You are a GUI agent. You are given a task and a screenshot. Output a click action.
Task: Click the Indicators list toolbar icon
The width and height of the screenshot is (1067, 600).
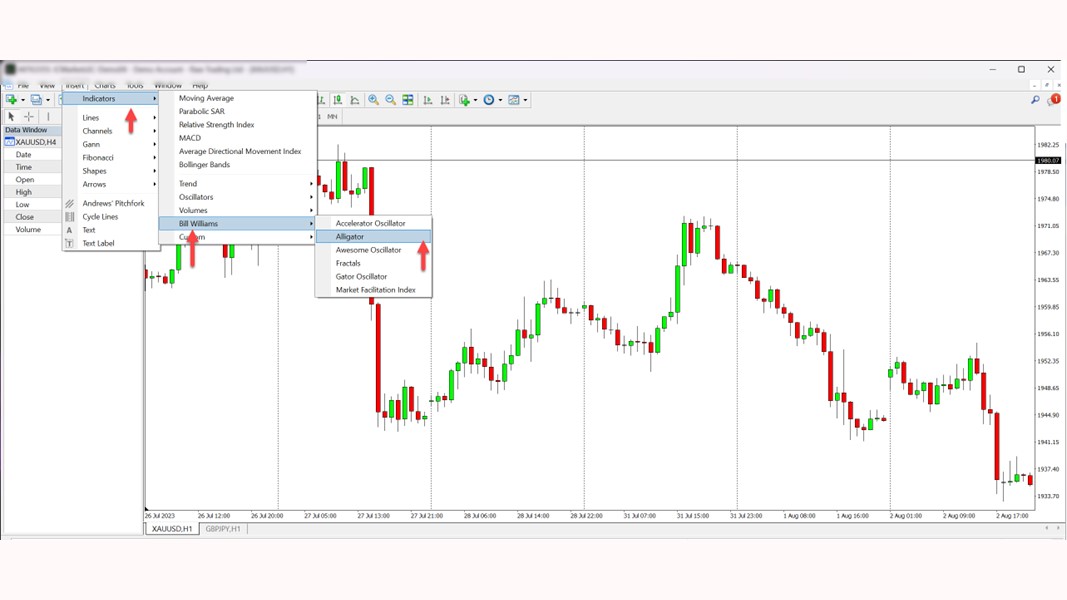tap(464, 100)
